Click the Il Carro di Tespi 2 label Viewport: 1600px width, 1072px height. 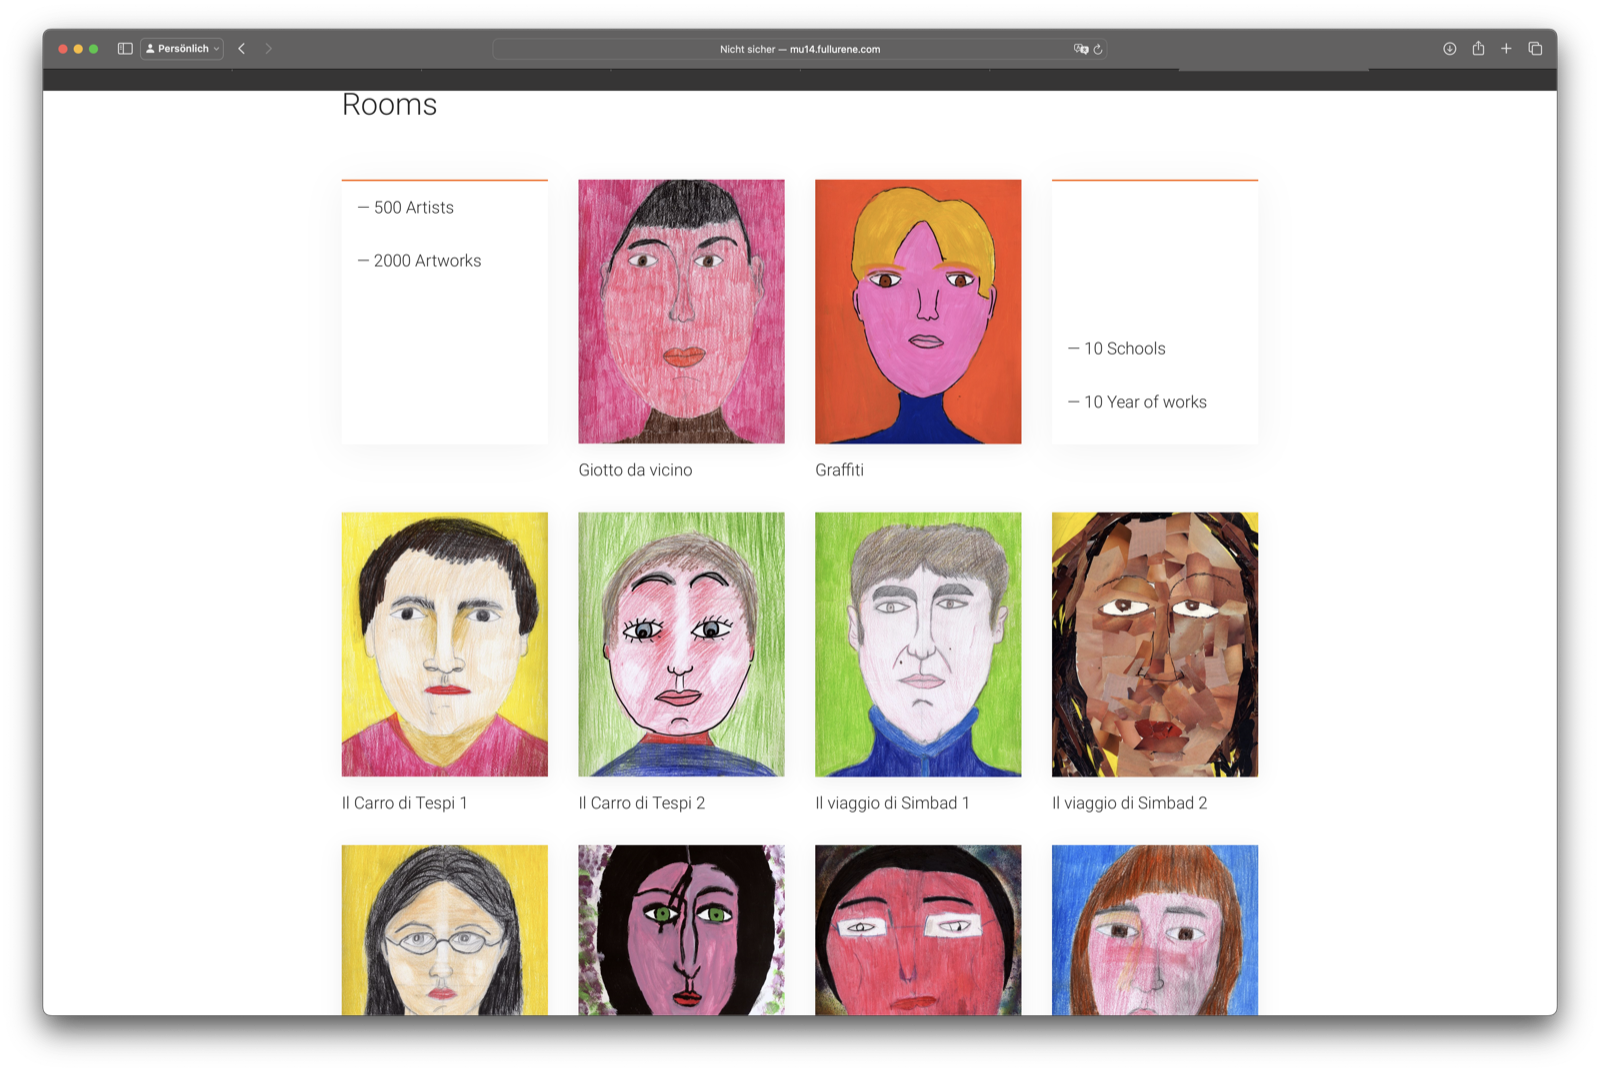(x=641, y=803)
